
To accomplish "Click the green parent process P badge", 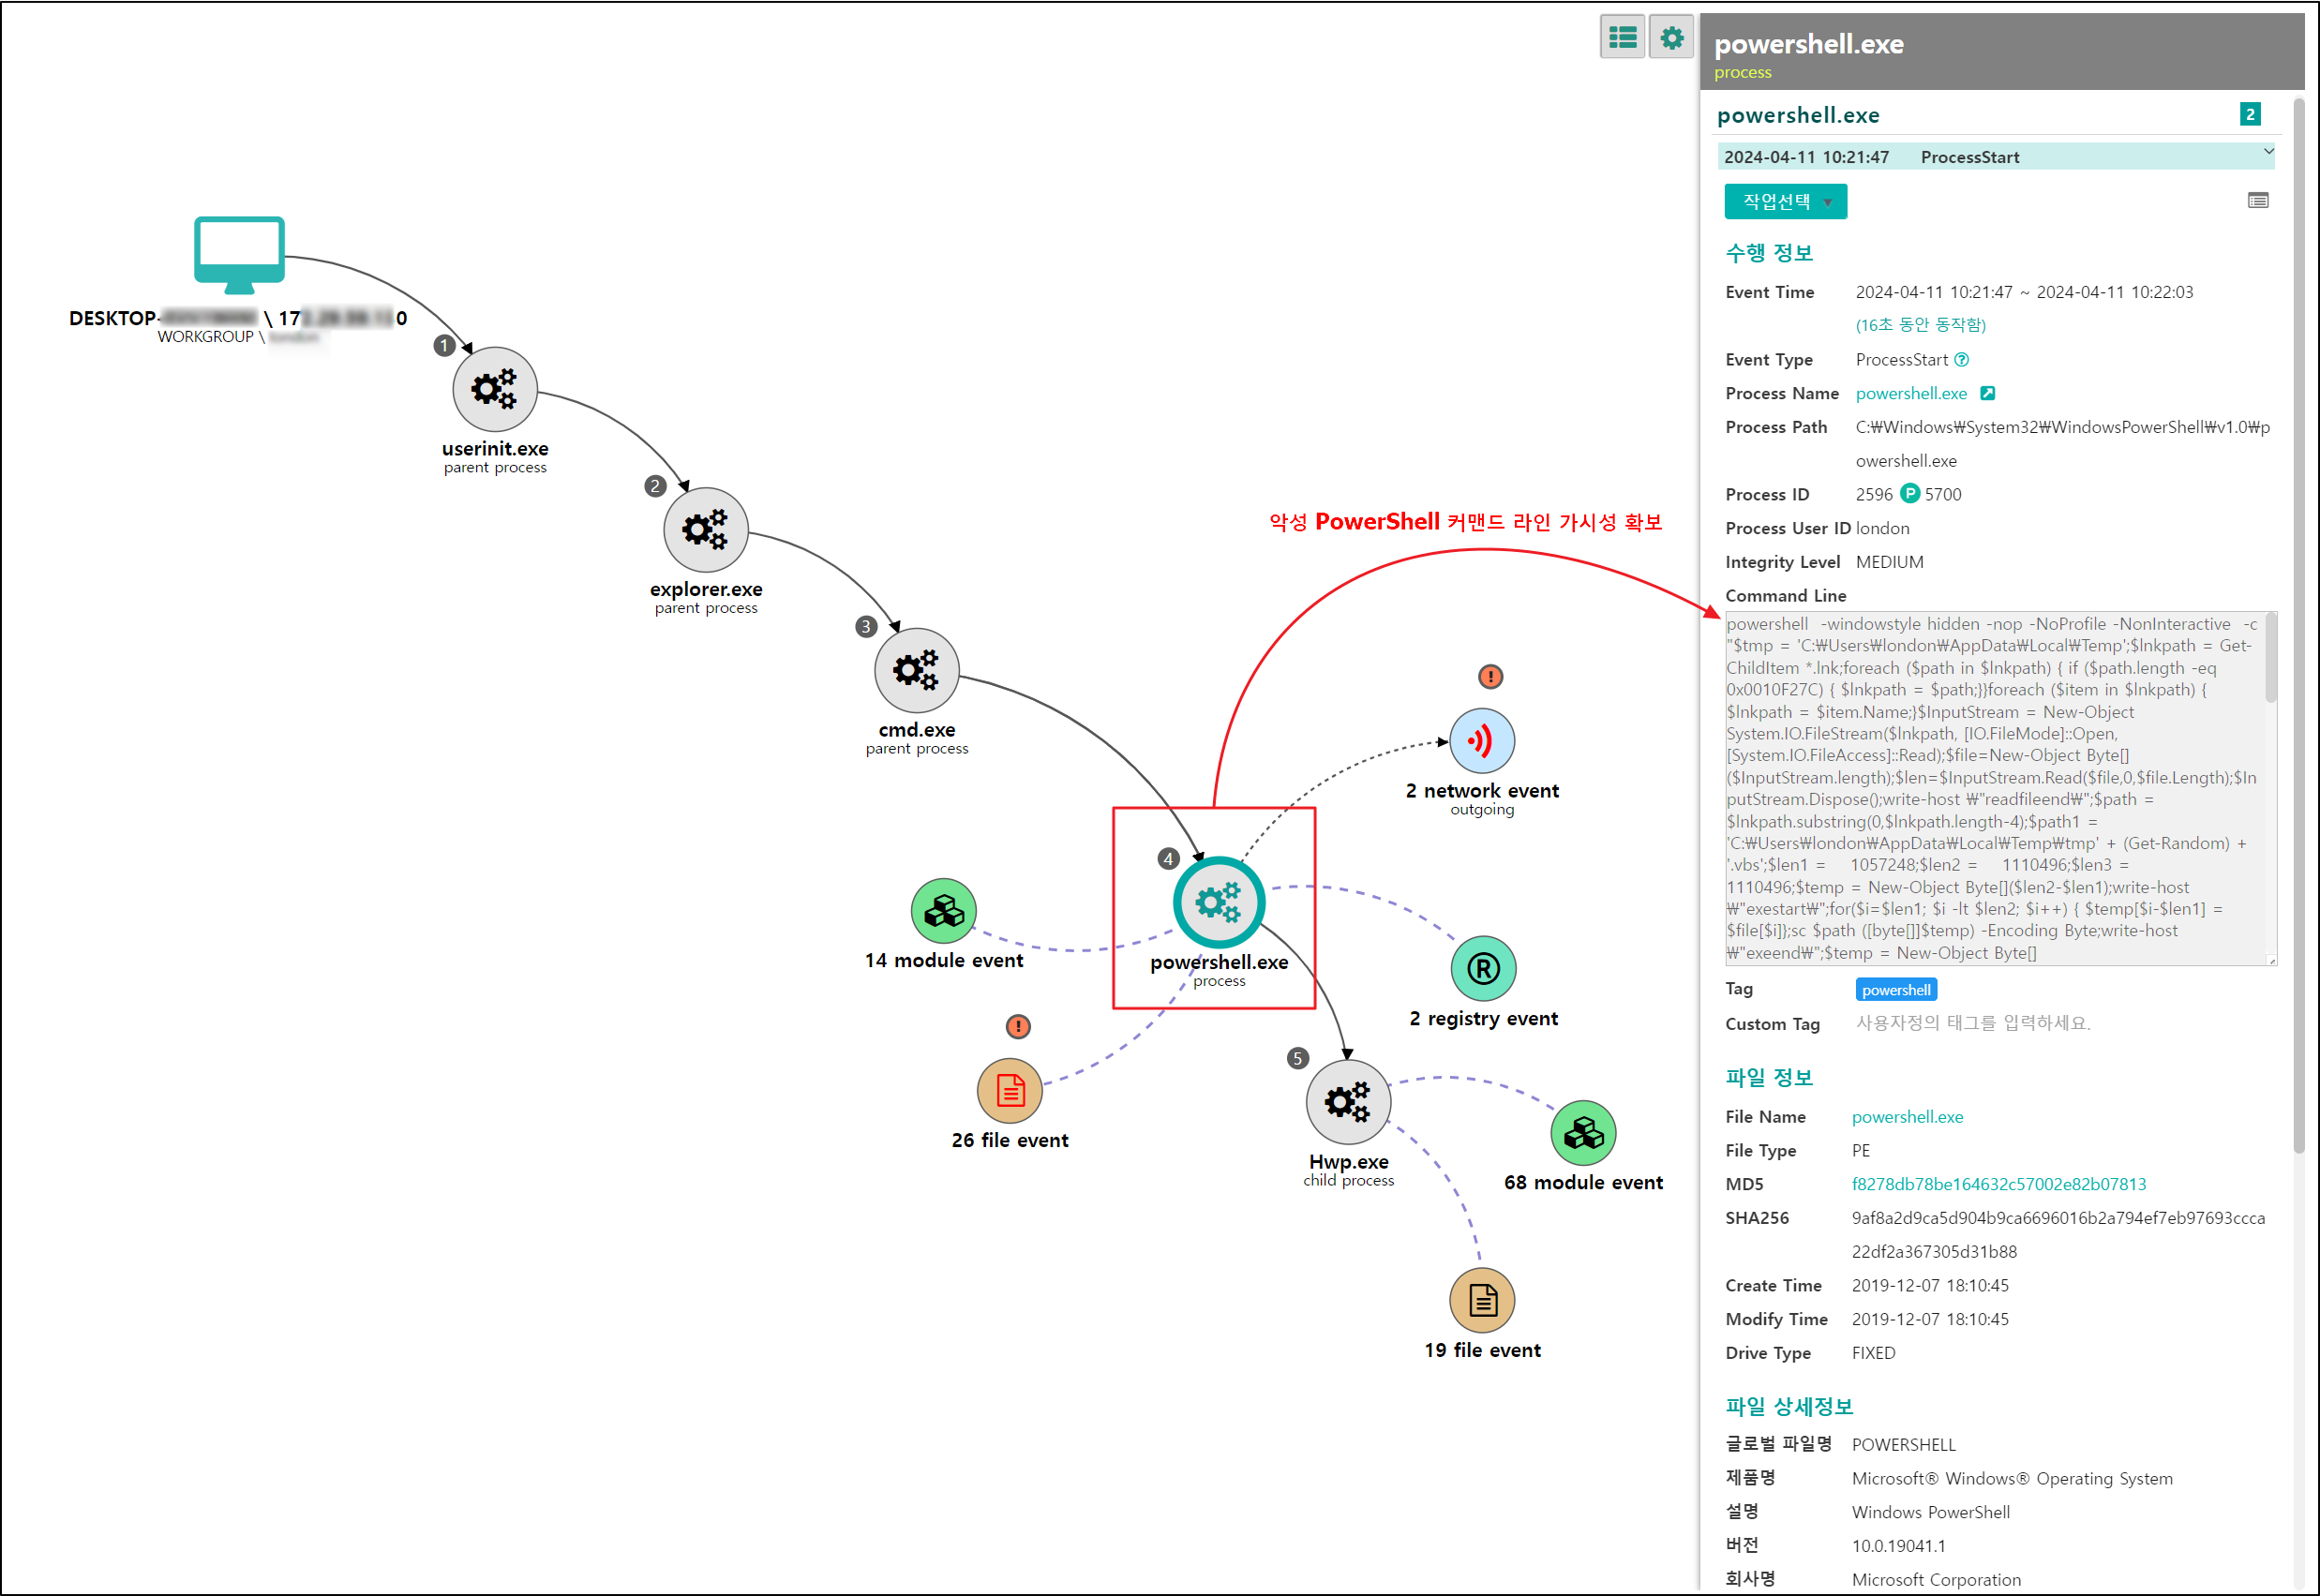I will 1910,494.
